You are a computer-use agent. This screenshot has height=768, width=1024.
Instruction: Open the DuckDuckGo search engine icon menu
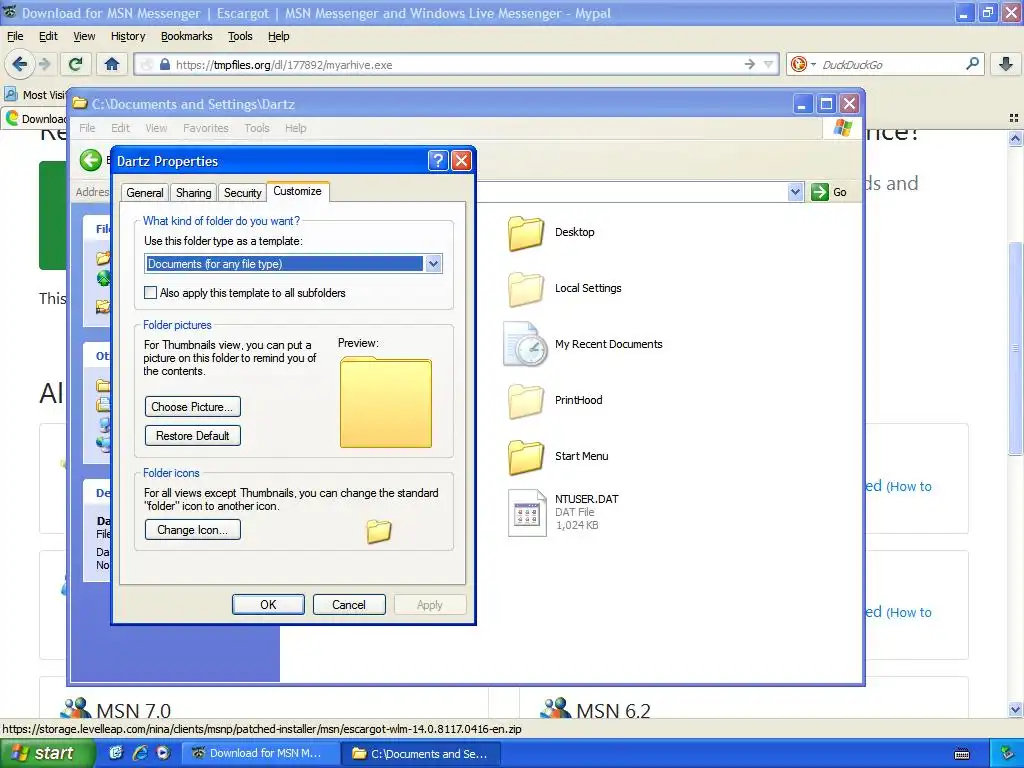[803, 64]
